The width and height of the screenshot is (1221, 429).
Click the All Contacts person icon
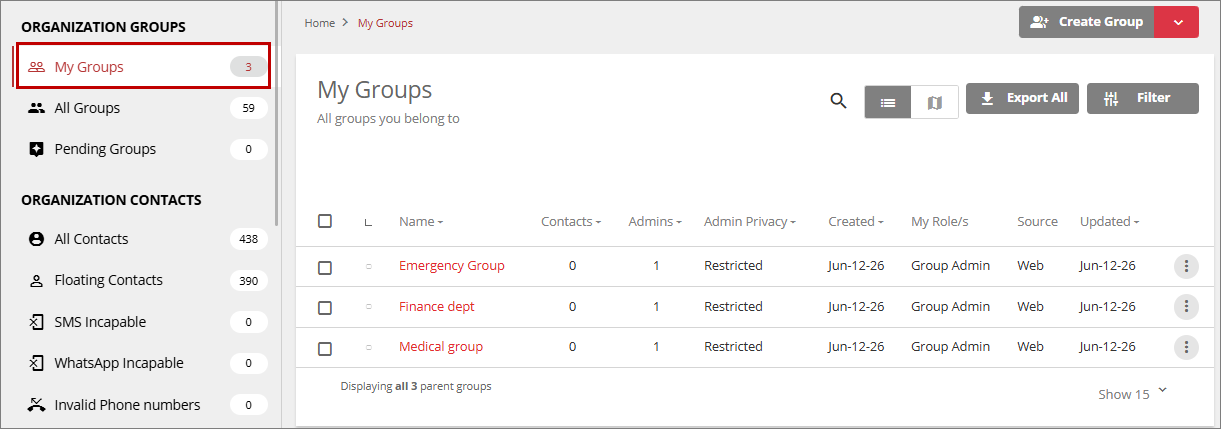pos(37,239)
